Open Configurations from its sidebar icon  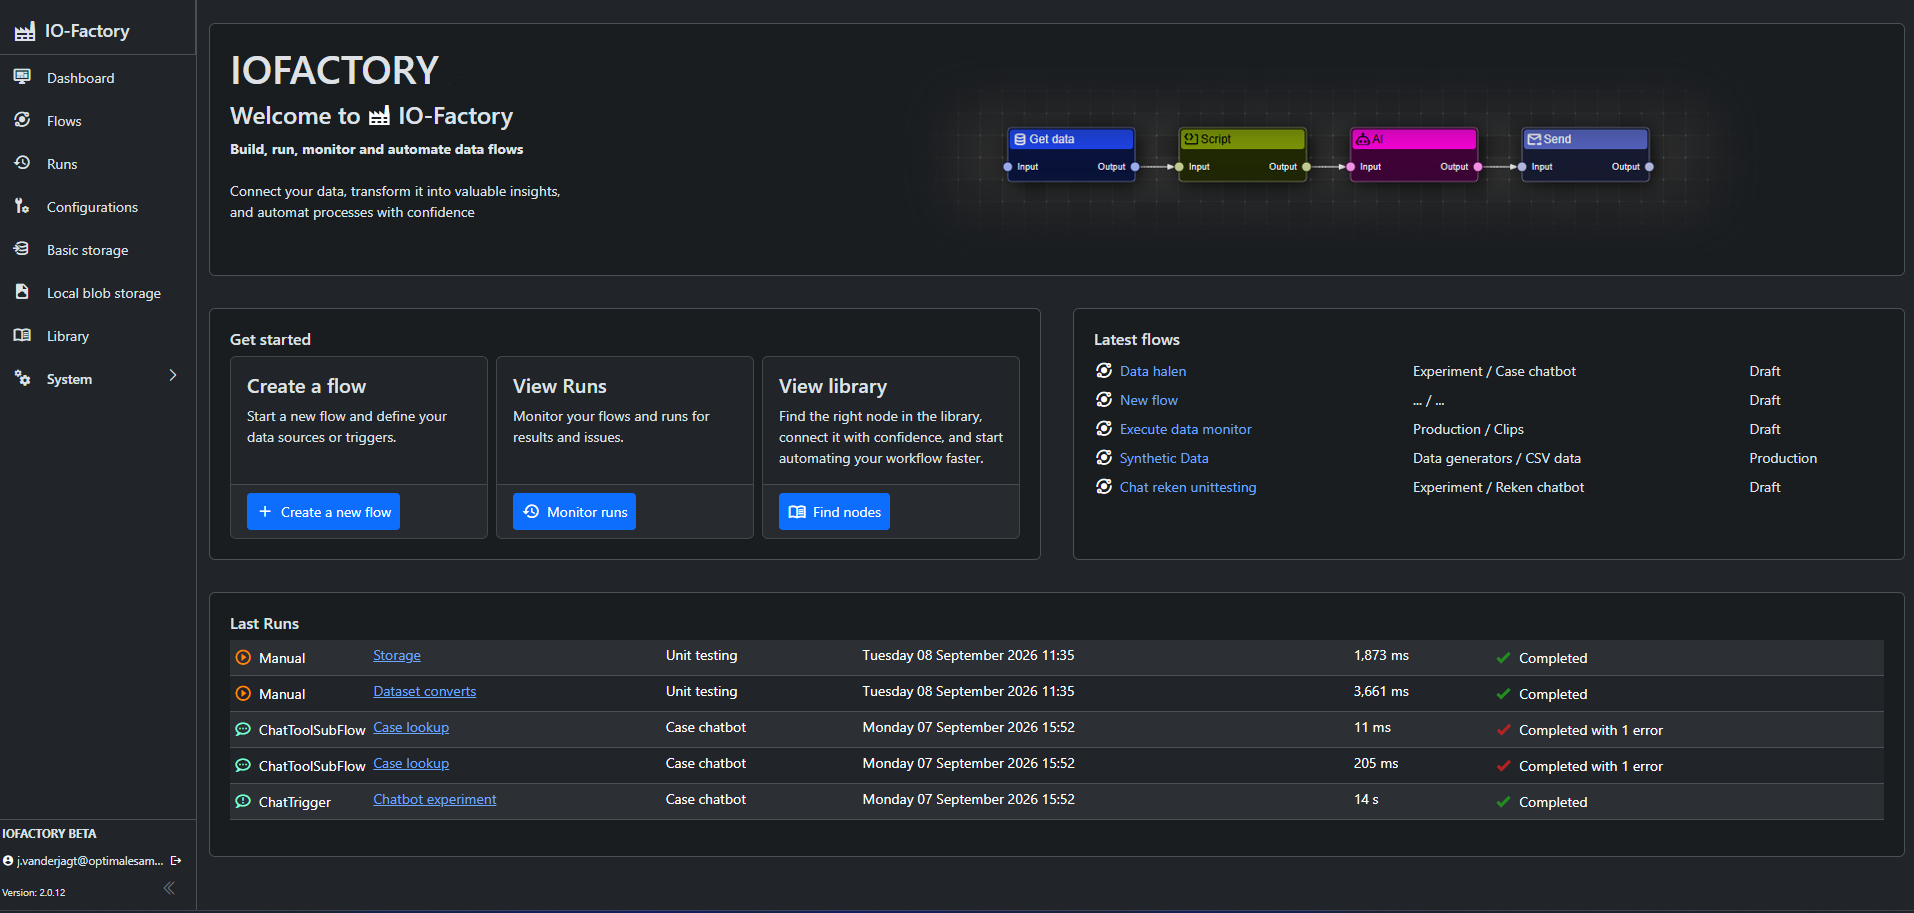[x=22, y=206]
